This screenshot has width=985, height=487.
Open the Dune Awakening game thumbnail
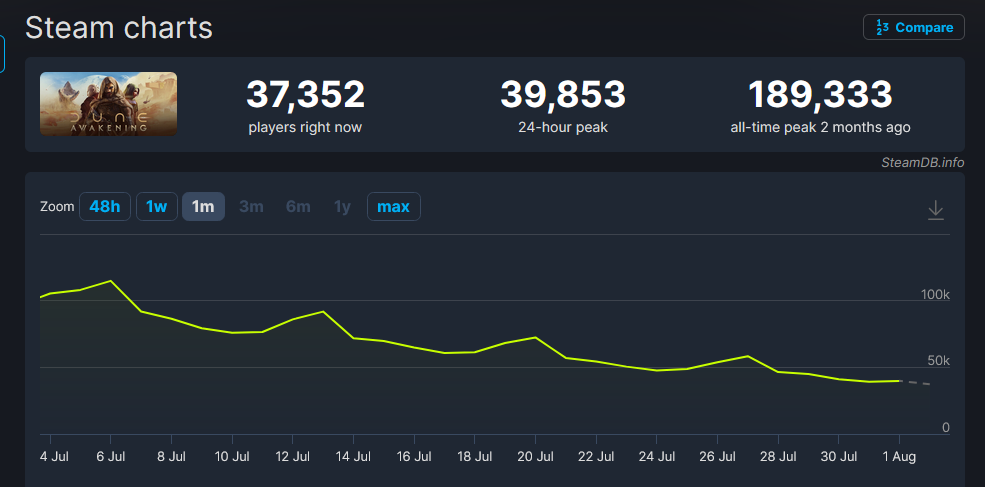[x=109, y=104]
